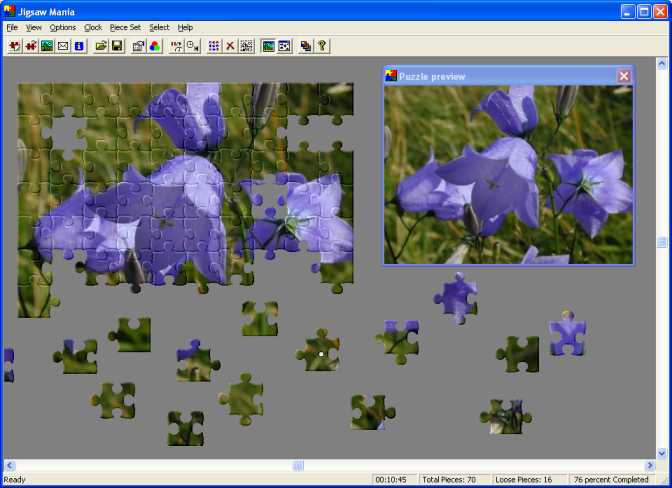Select the loose piece with white dot
Viewport: 672px width, 488px height.
319,350
